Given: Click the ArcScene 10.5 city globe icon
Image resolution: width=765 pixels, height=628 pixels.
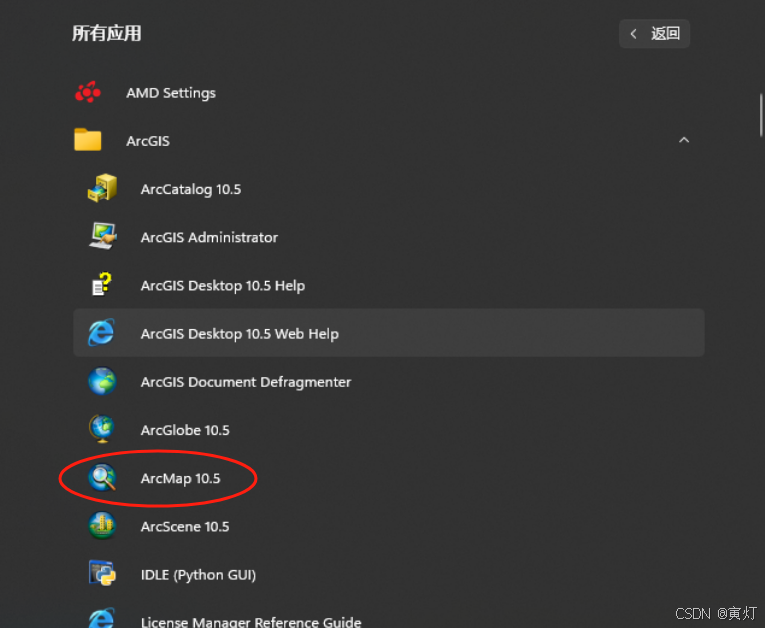Looking at the screenshot, I should 102,526.
